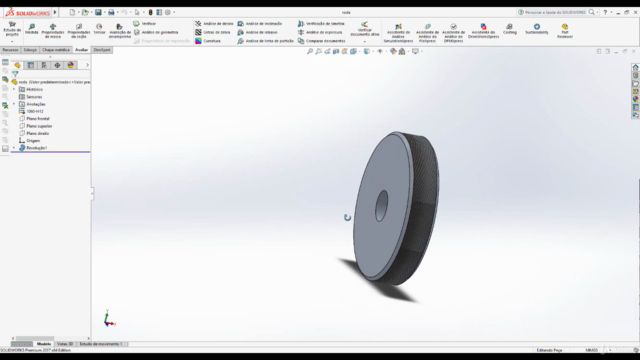This screenshot has height=360, width=640.
Task: Click the Medida measure tool
Action: click(31, 29)
